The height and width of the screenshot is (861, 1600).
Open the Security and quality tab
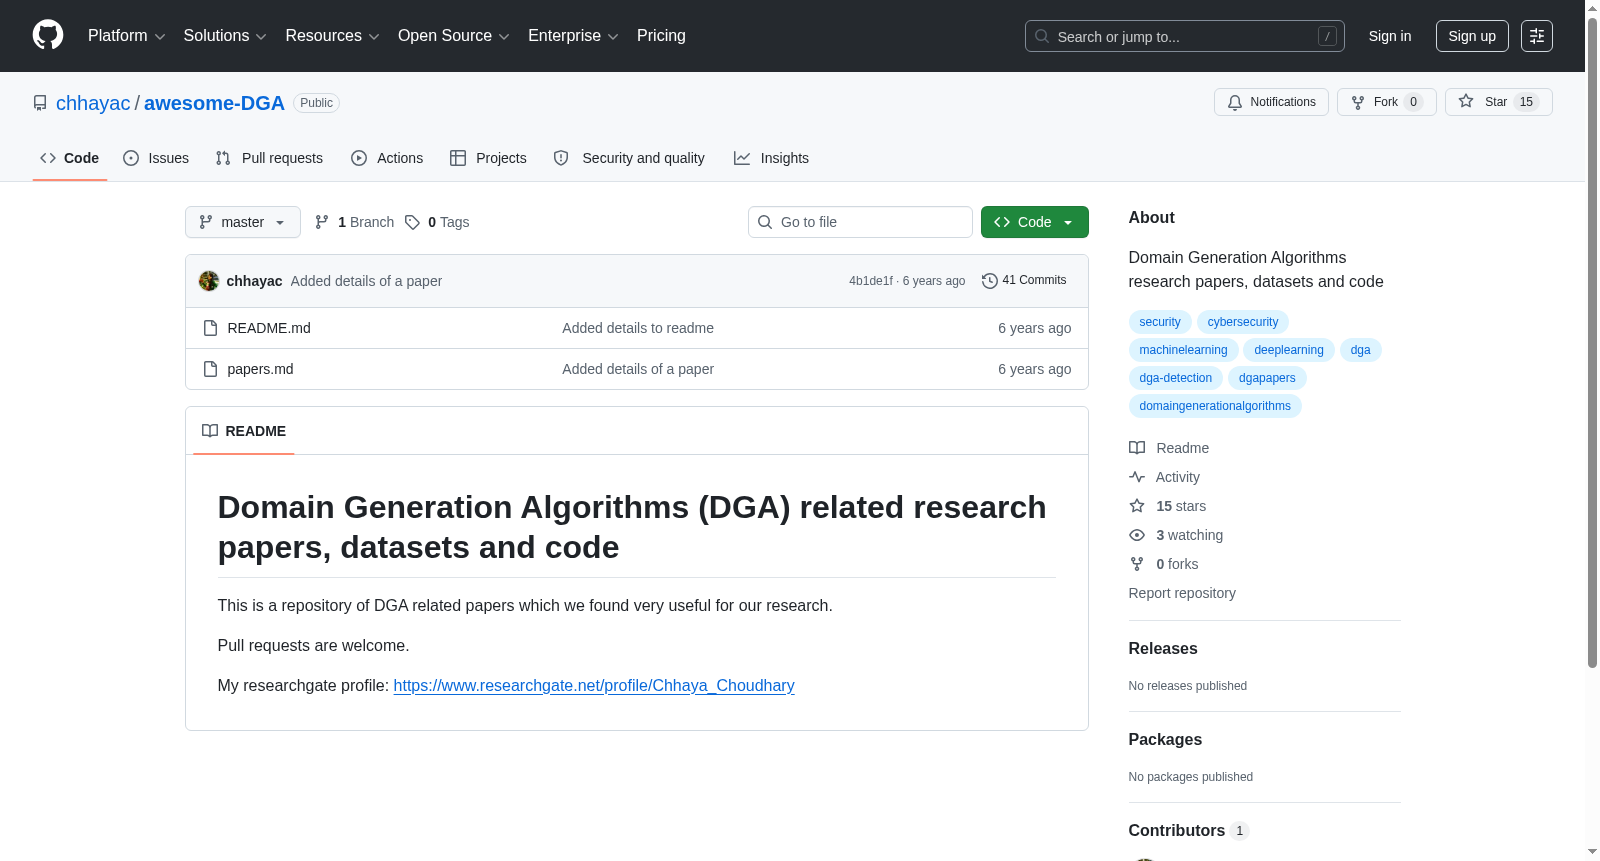click(x=629, y=158)
